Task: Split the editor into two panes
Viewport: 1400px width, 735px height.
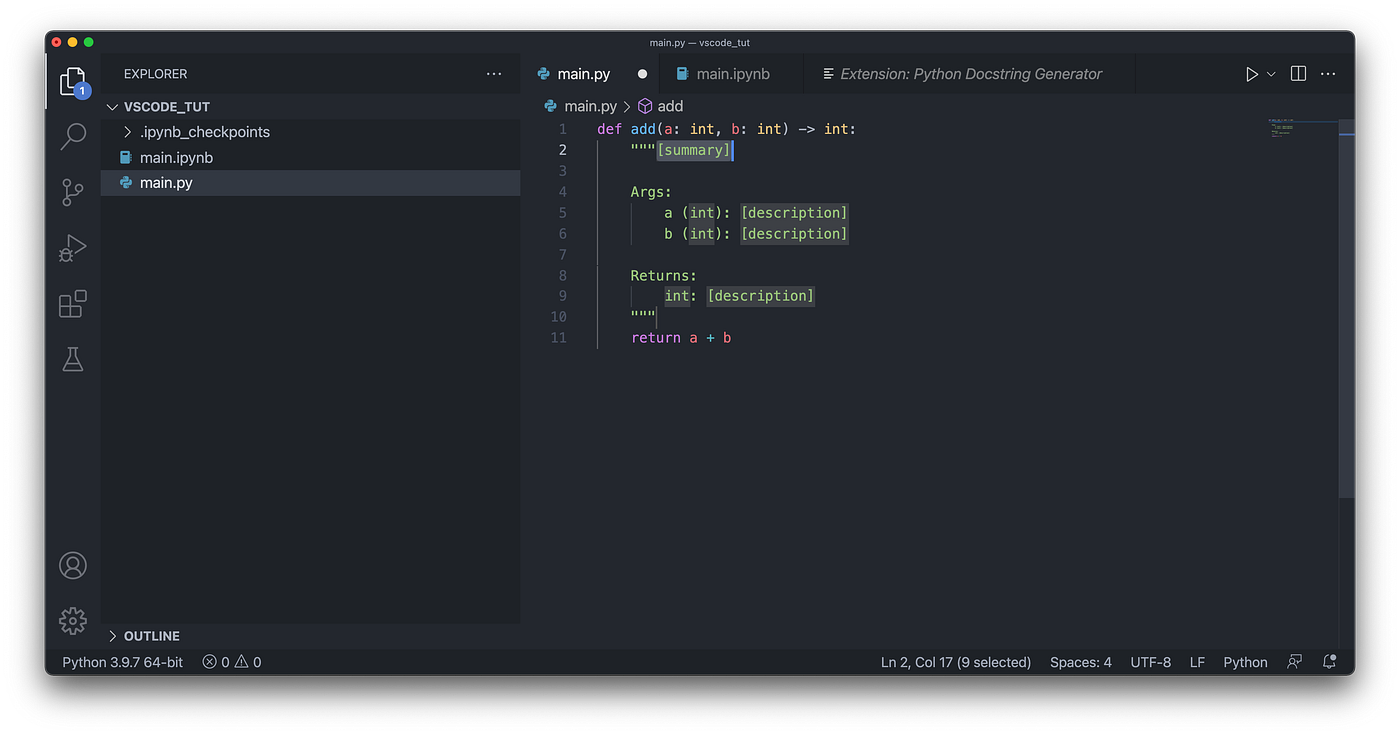Action: (x=1297, y=73)
